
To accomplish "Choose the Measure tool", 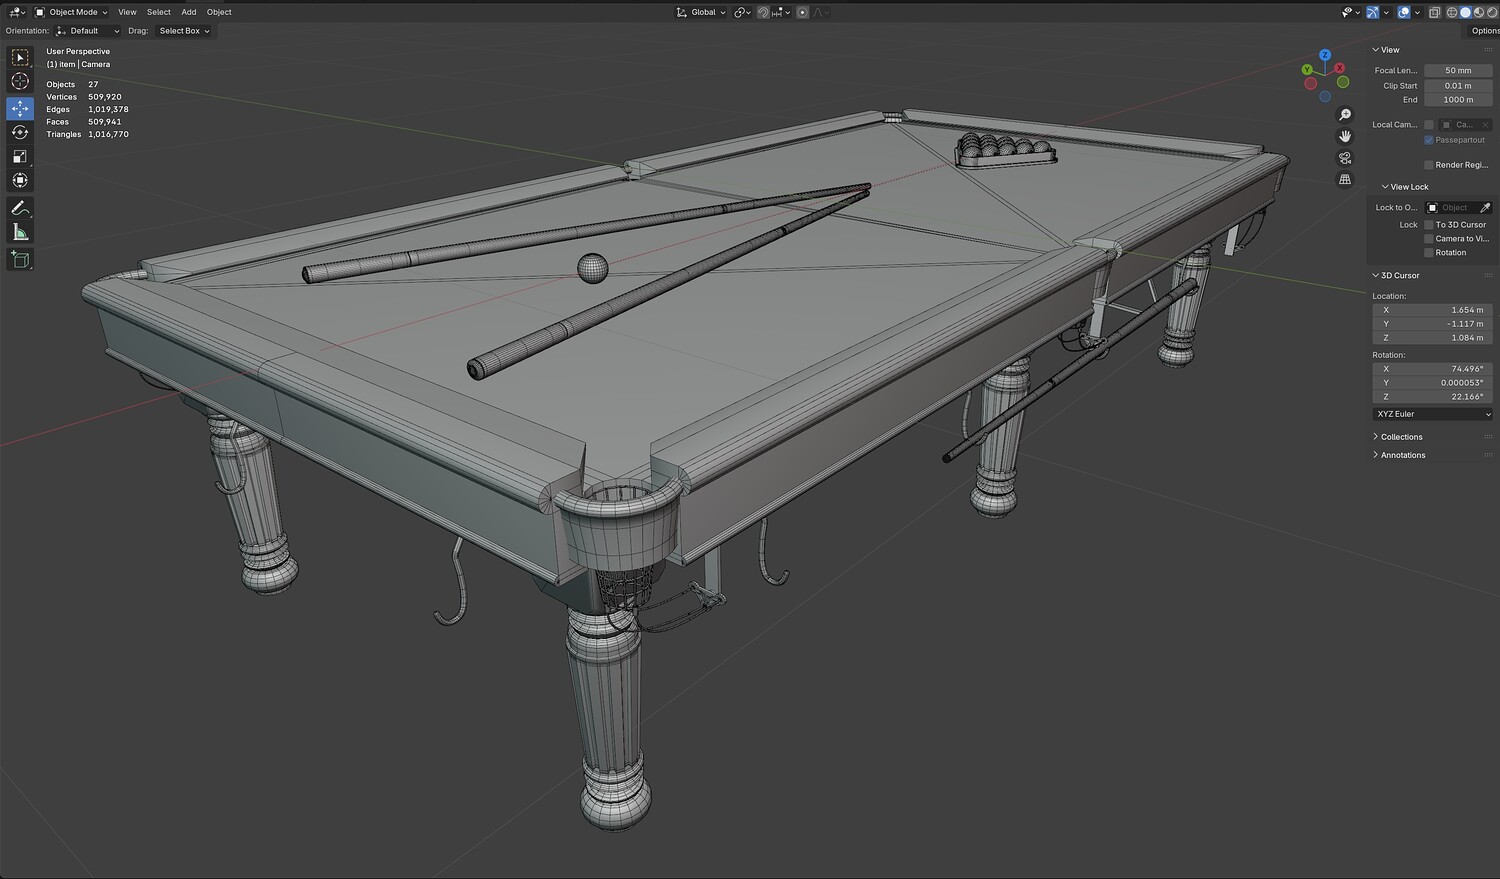I will tap(20, 232).
